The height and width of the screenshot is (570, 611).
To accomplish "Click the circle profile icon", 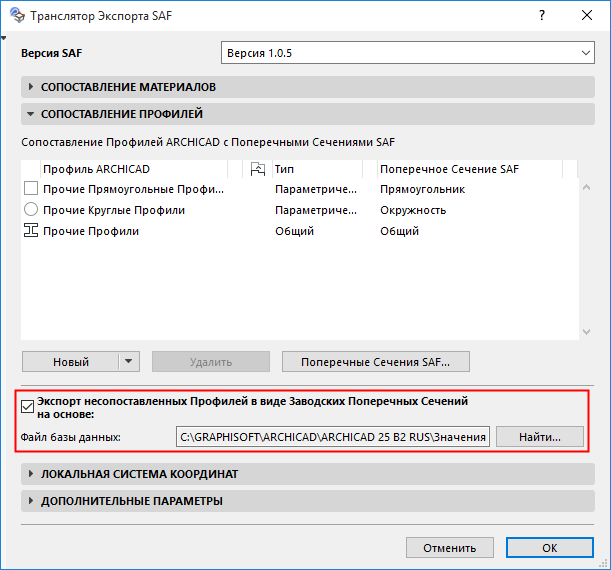I will [31, 210].
